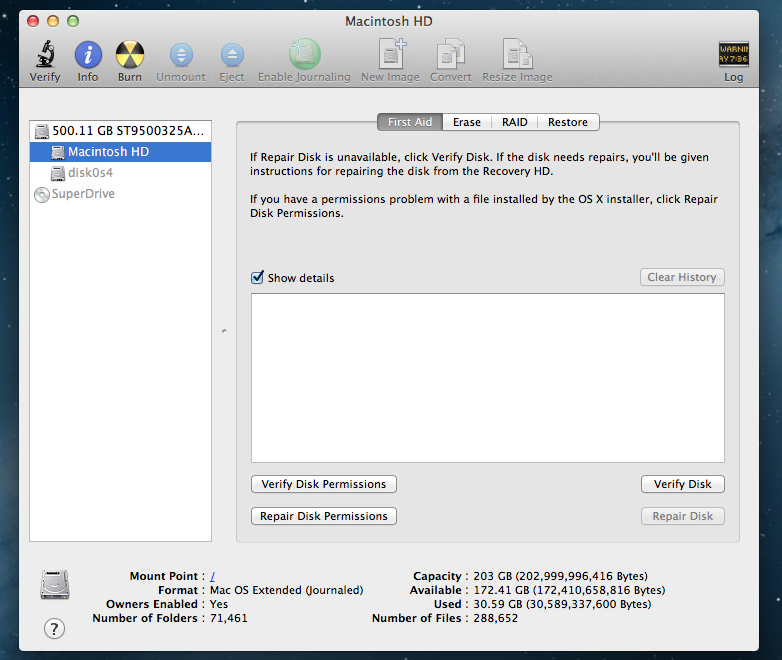The height and width of the screenshot is (660, 782).
Task: Click the Macintosh HD window title
Action: pos(389,21)
